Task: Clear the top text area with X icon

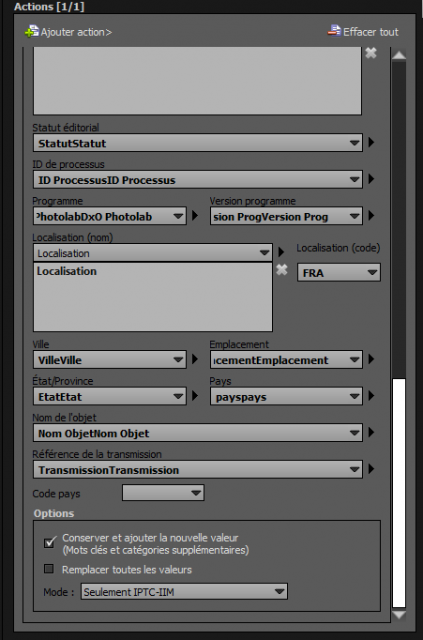Action: click(x=371, y=53)
